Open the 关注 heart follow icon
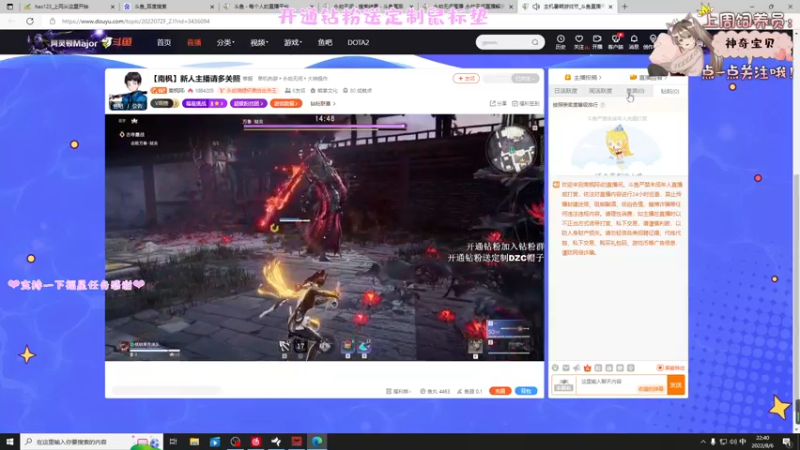 579,42
